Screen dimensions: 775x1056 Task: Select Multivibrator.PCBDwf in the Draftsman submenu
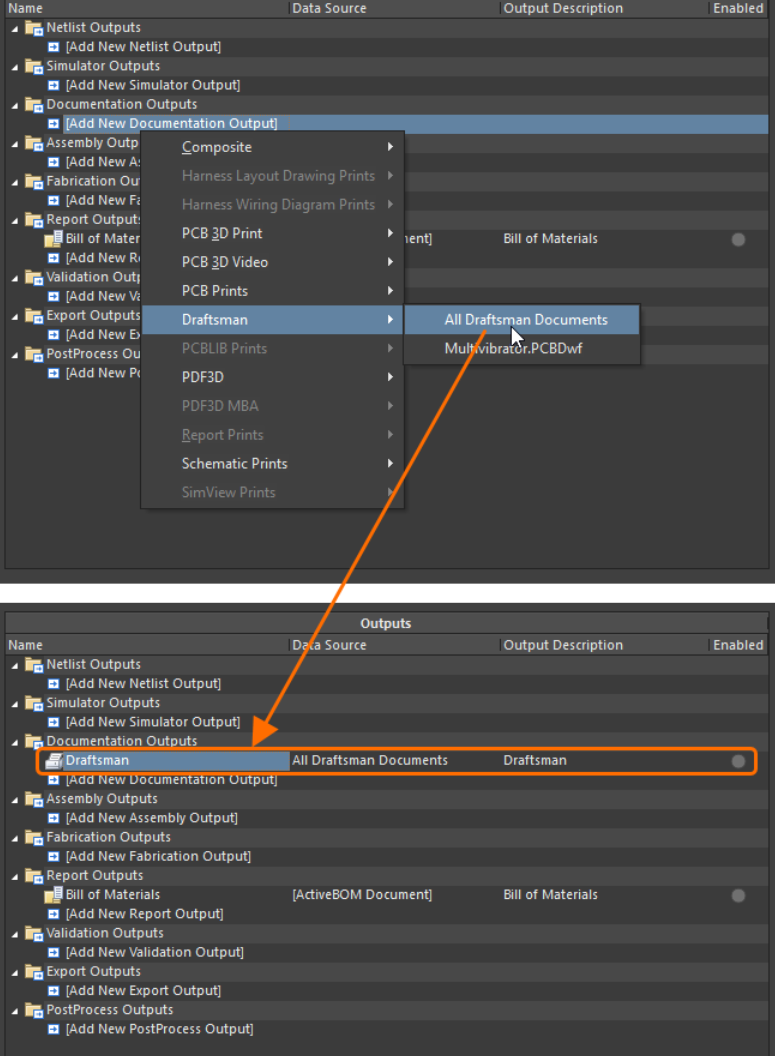coord(513,349)
